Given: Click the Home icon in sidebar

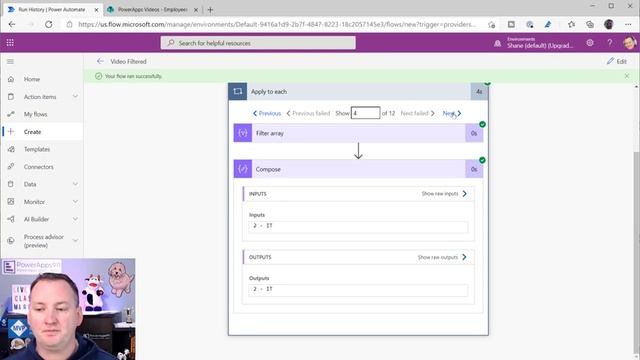Looking at the screenshot, I should click(11, 79).
